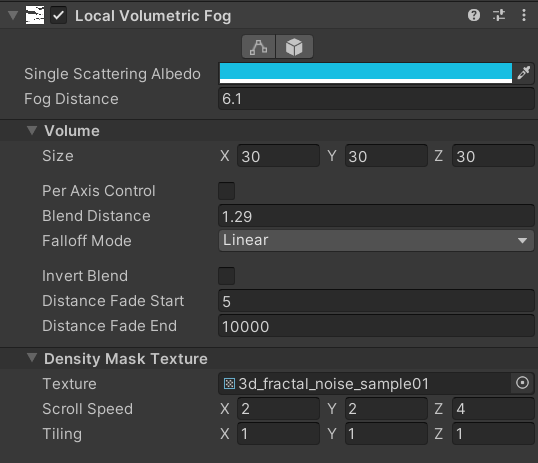Open the Falloff Mode dropdown
538x463 pixels.
pyautogui.click(x=376, y=240)
